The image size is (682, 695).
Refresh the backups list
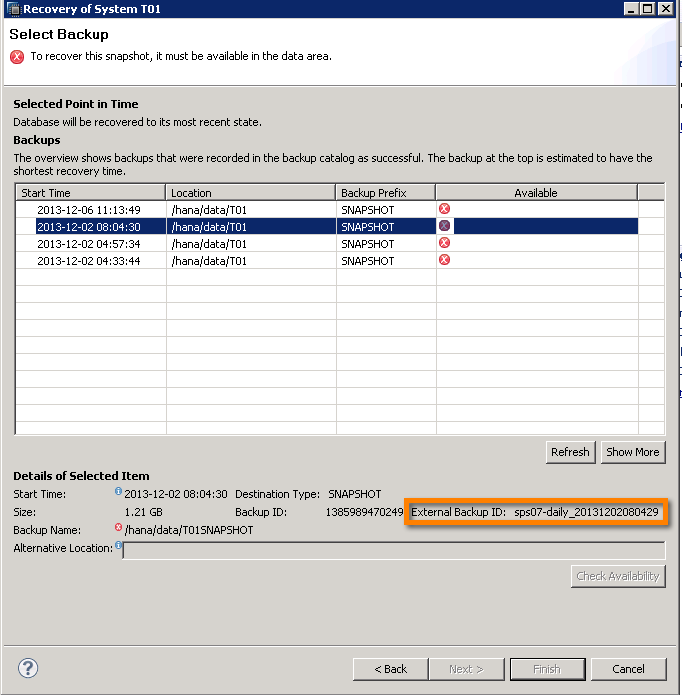pos(570,452)
